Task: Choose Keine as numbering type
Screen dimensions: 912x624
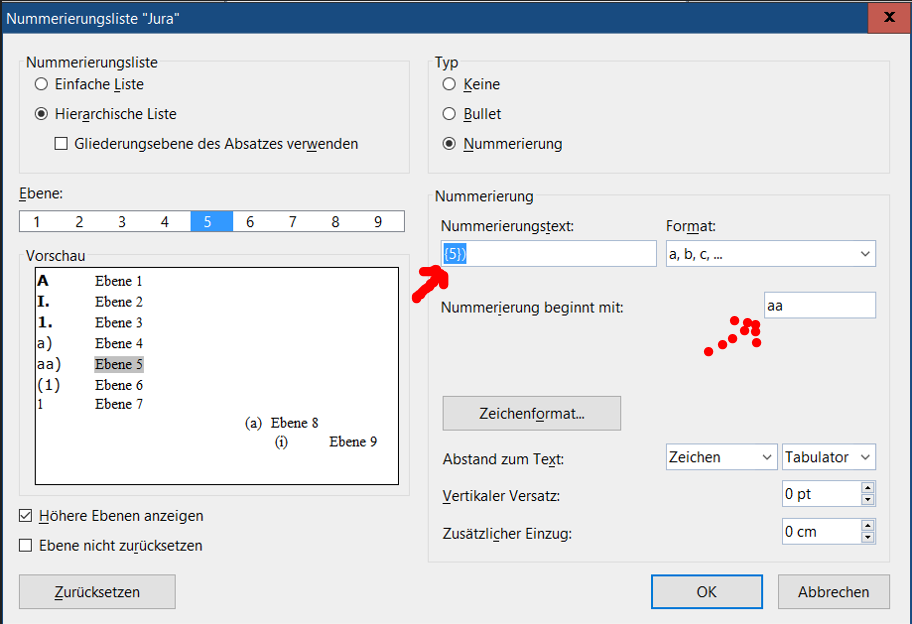Action: (449, 85)
